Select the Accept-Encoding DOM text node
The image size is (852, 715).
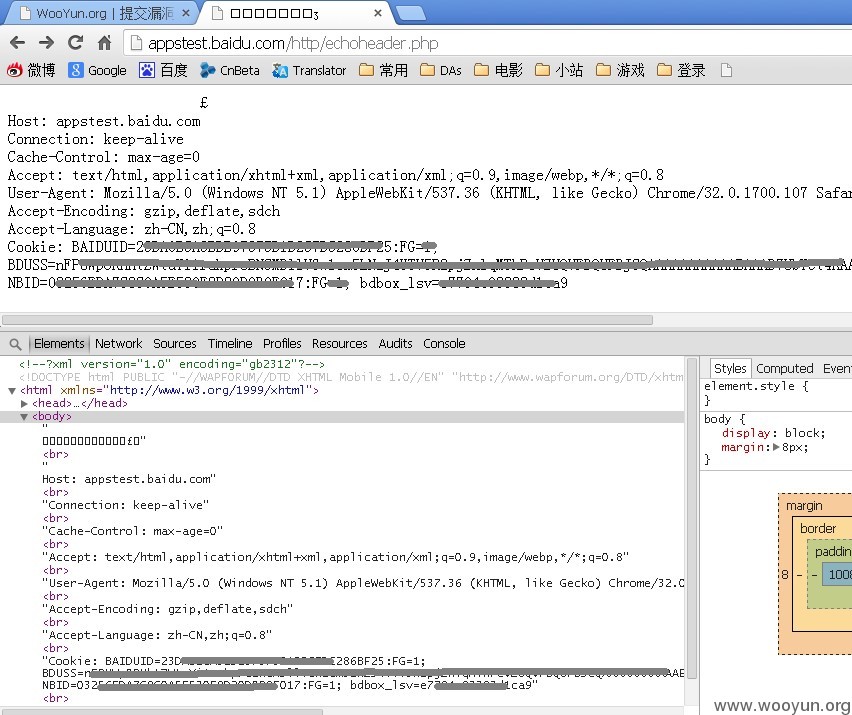coord(167,609)
